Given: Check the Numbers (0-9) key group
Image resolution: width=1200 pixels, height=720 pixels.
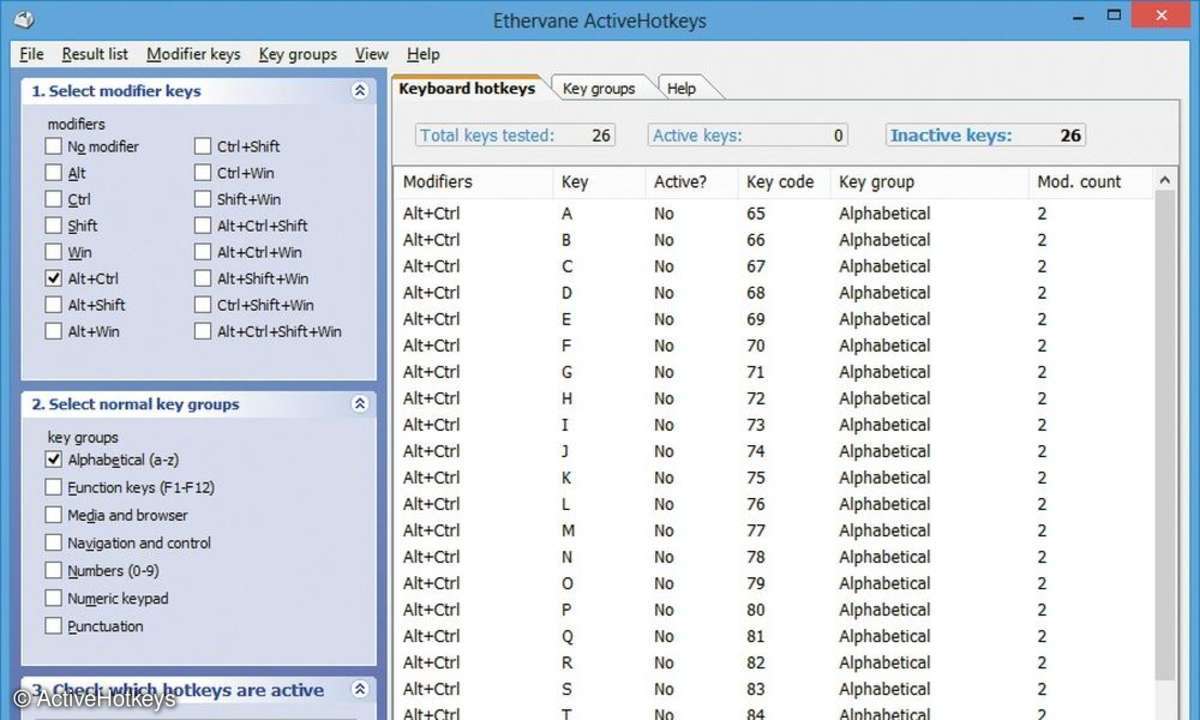Looking at the screenshot, I should (x=54, y=571).
